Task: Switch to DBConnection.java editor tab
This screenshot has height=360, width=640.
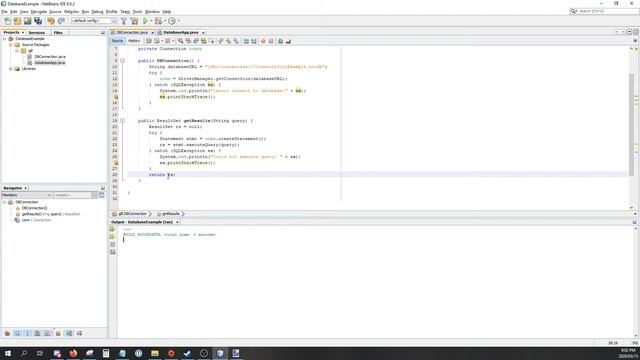Action: (x=132, y=32)
